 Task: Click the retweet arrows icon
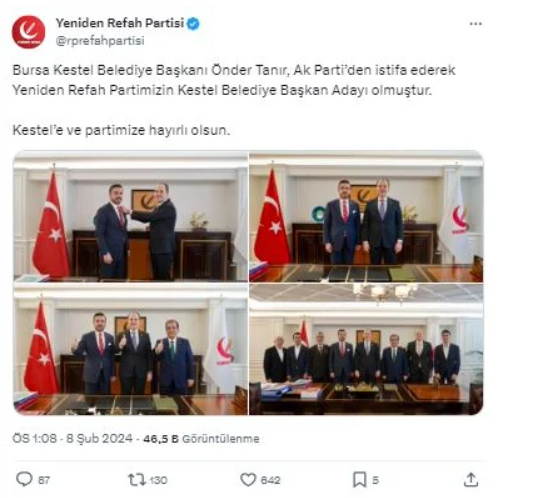tap(137, 480)
